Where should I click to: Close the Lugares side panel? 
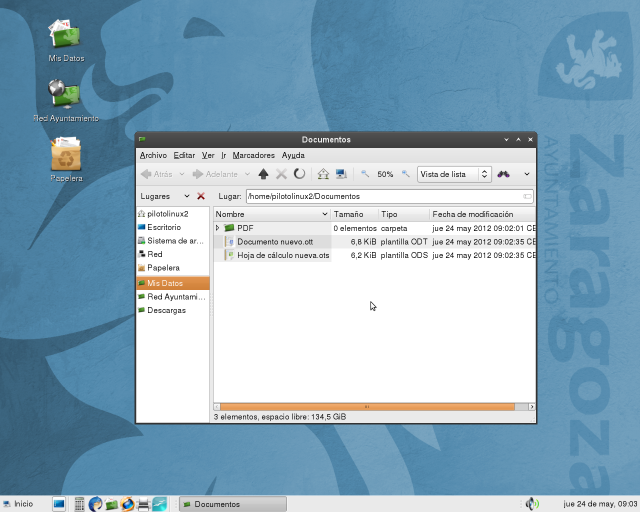201,196
